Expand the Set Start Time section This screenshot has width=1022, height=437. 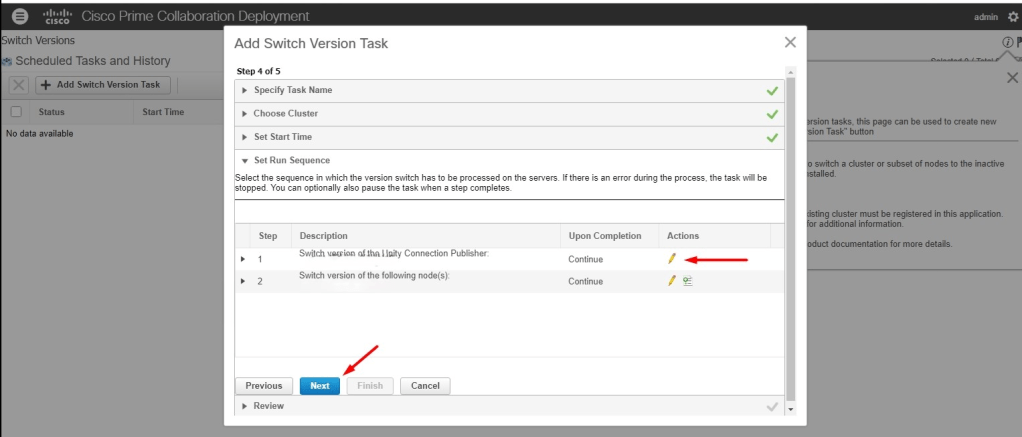tap(245, 137)
